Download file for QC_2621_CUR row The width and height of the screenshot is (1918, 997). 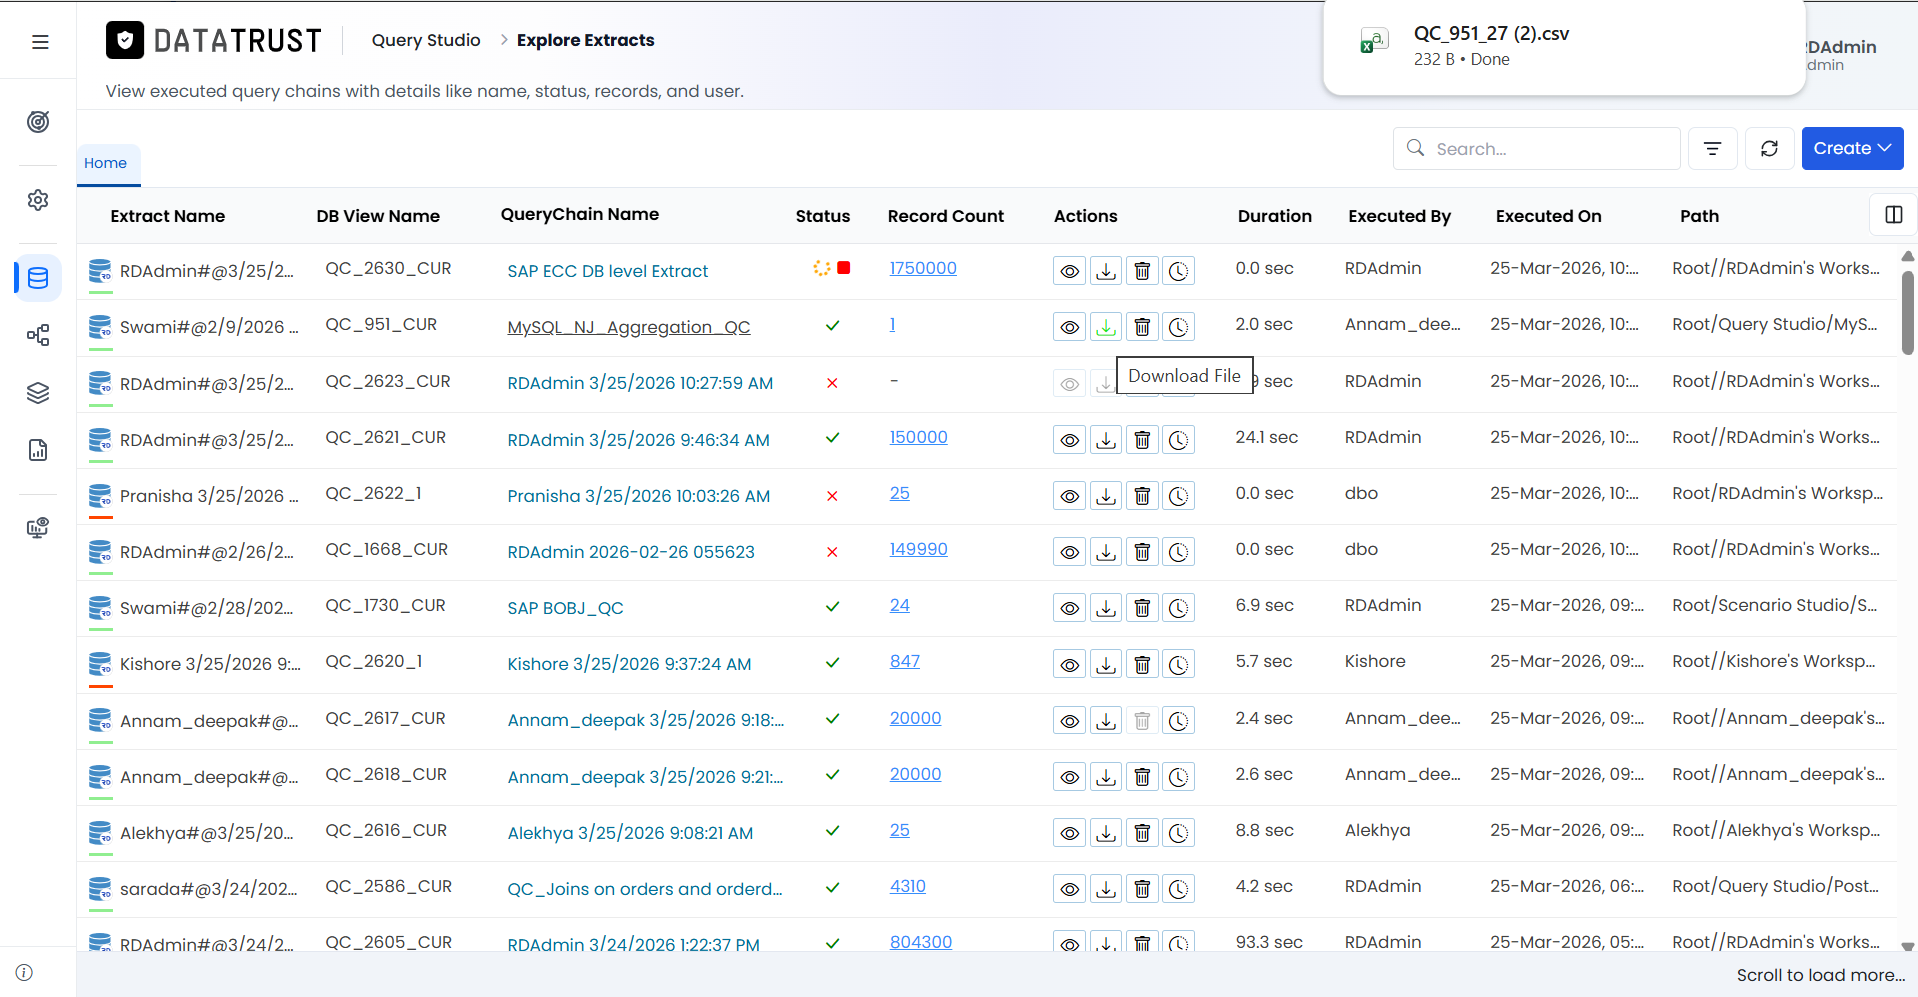point(1105,439)
